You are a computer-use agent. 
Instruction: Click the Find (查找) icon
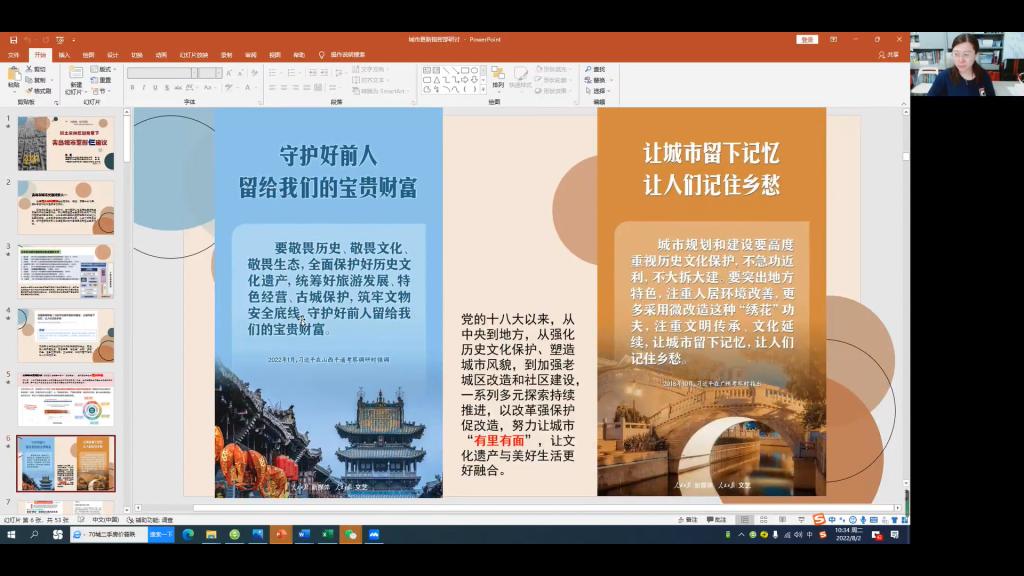(596, 69)
